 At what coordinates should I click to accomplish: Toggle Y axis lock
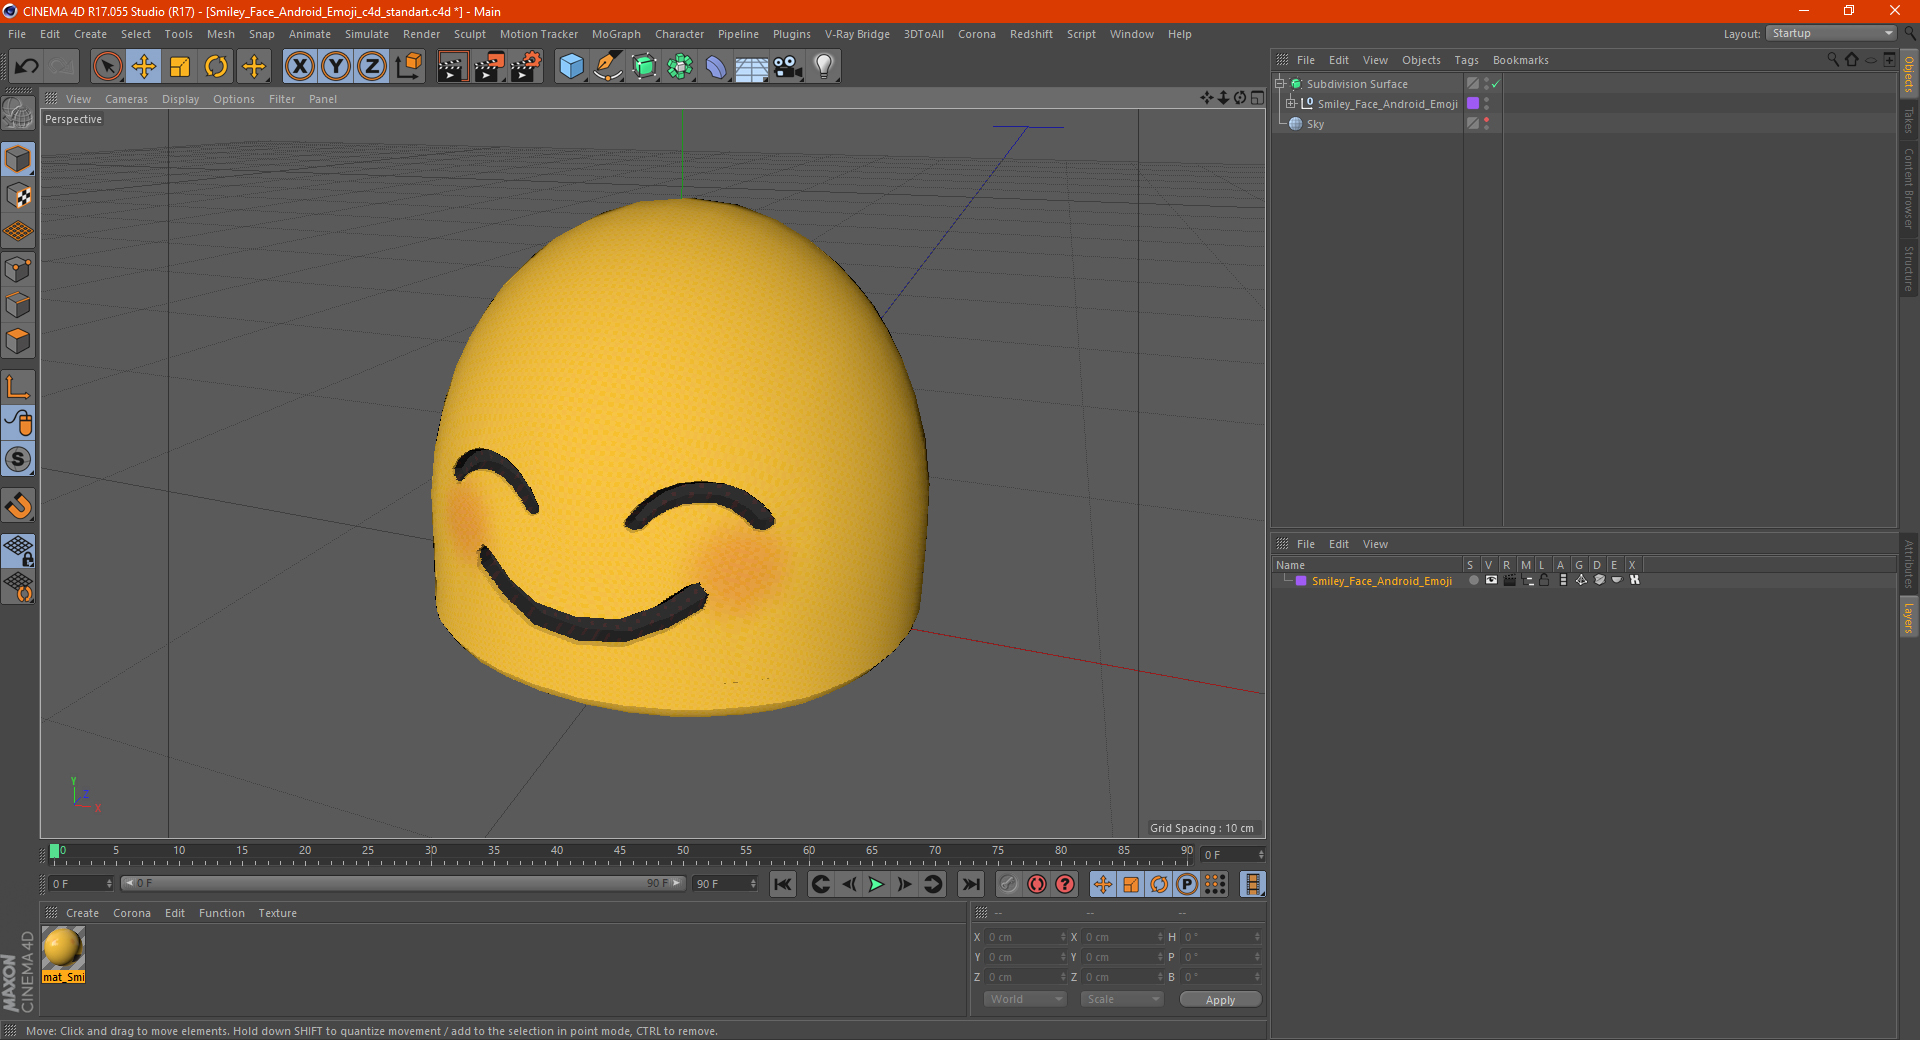[x=336, y=67]
